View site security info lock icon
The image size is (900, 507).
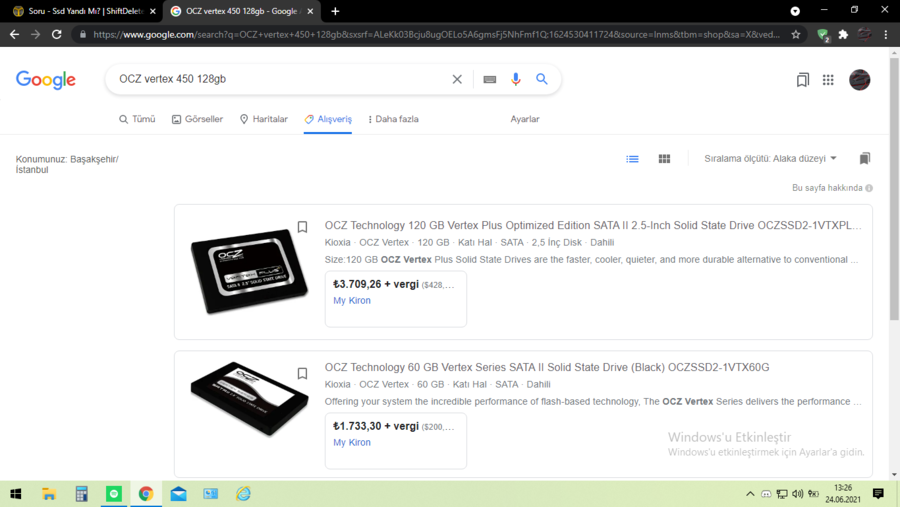pos(83,34)
